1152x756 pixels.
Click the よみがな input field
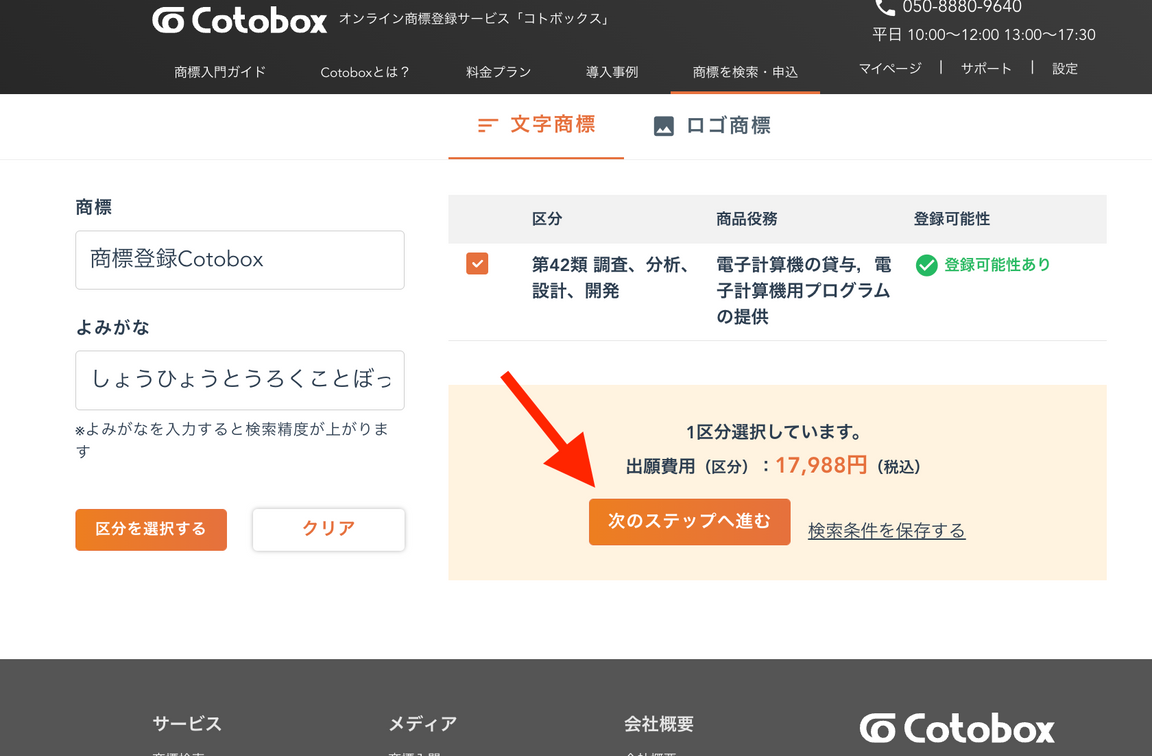240,380
